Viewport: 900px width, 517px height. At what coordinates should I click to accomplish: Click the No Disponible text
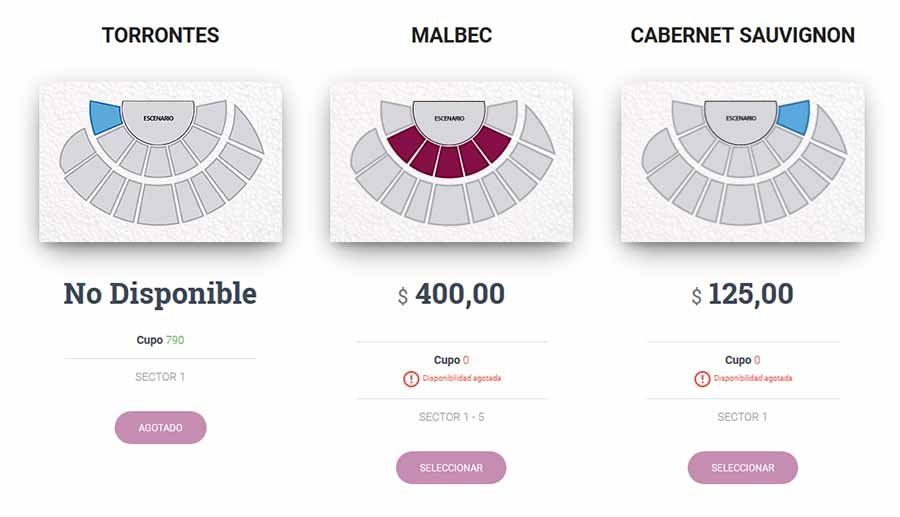coord(160,294)
